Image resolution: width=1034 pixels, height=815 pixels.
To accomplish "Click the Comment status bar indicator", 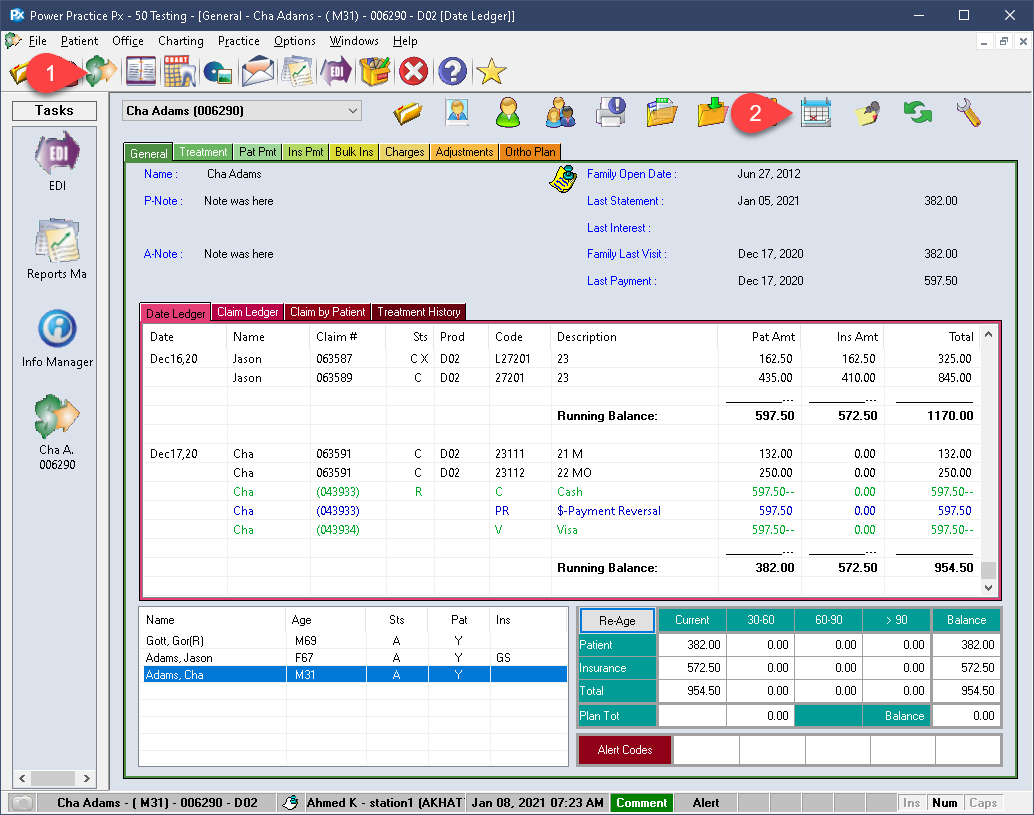I will point(641,802).
